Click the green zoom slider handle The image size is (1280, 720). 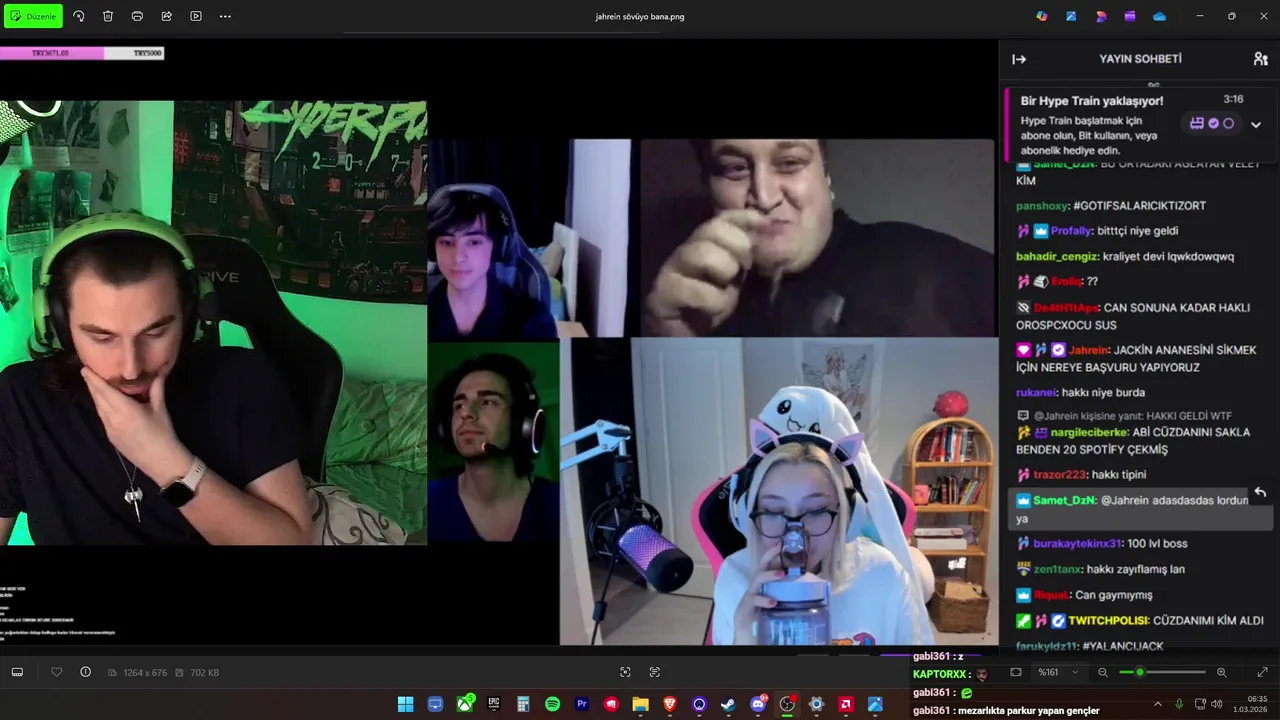pos(1139,672)
